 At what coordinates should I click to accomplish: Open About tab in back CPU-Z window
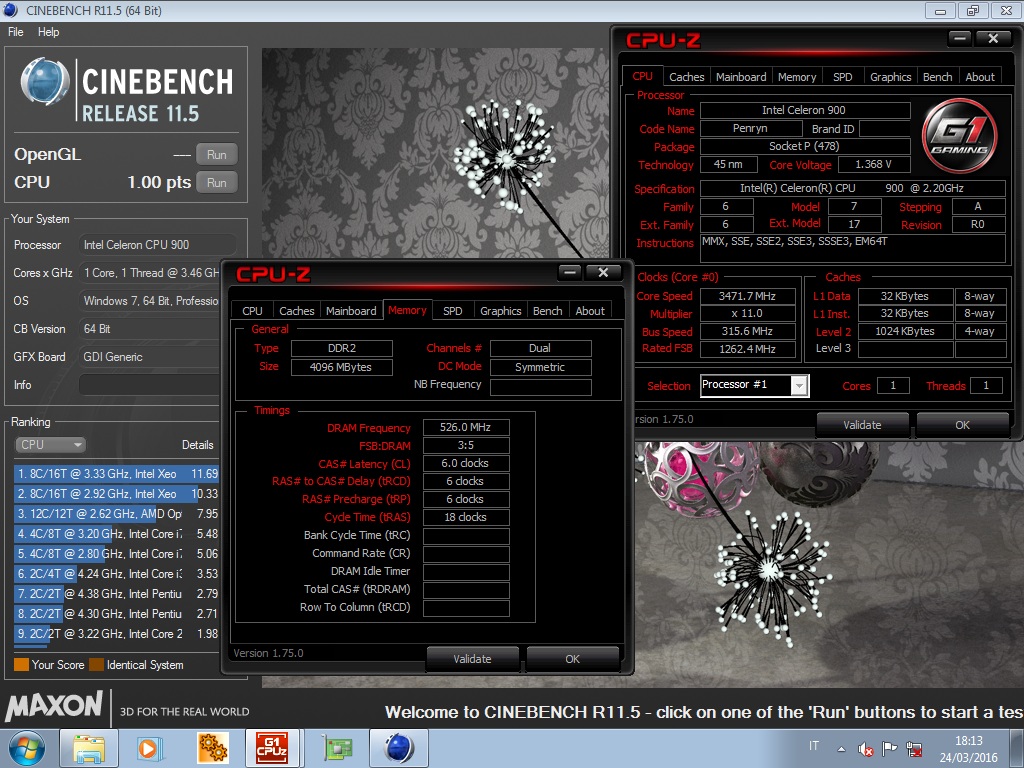pos(980,76)
